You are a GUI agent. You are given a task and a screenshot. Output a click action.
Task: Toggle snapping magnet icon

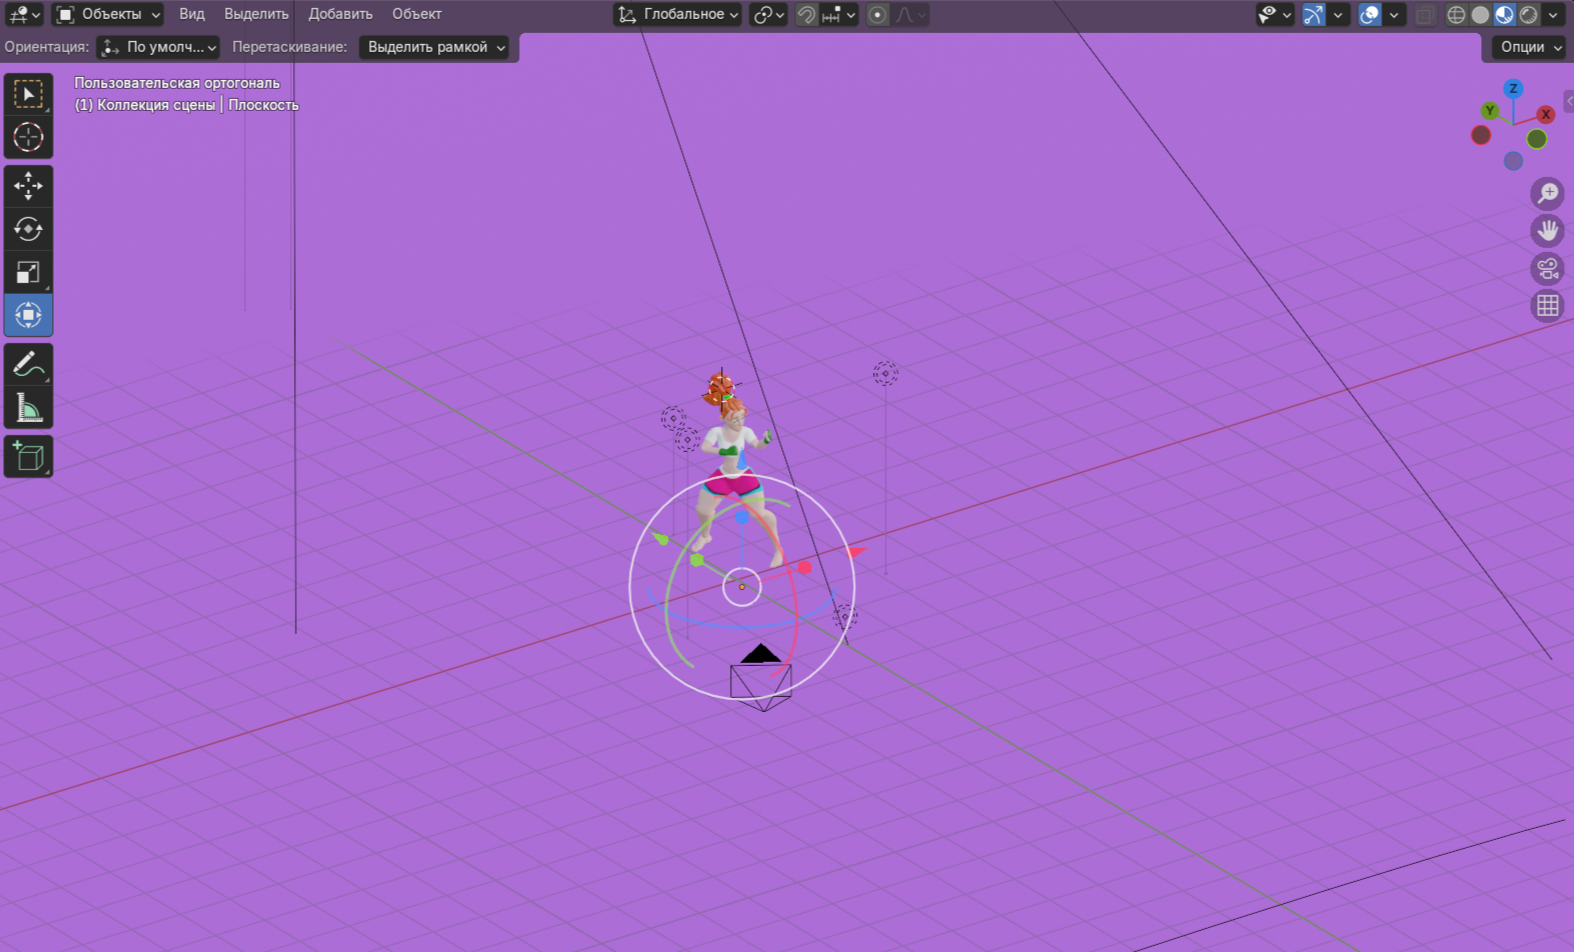(806, 15)
